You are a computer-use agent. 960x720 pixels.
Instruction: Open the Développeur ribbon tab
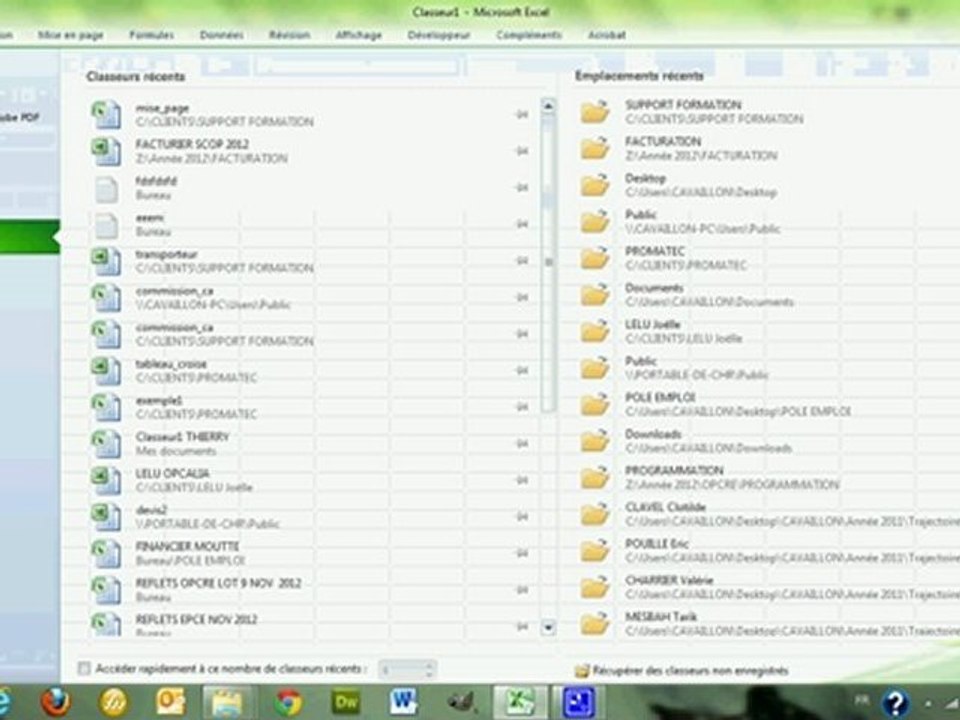(439, 35)
